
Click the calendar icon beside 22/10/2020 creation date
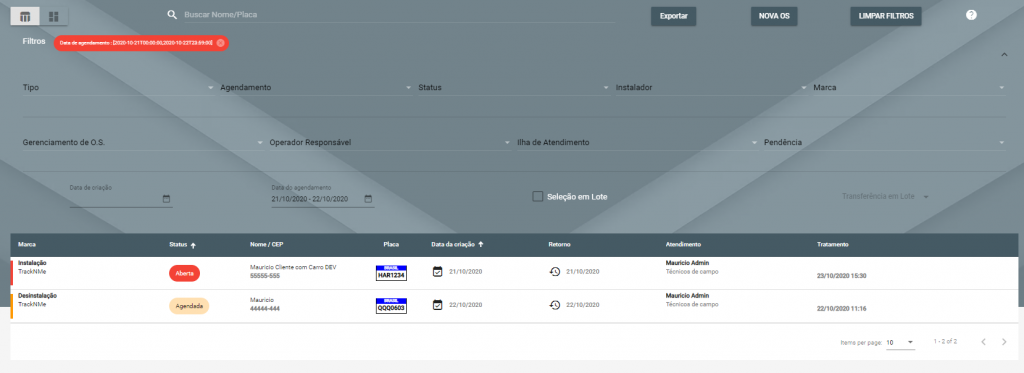click(438, 304)
